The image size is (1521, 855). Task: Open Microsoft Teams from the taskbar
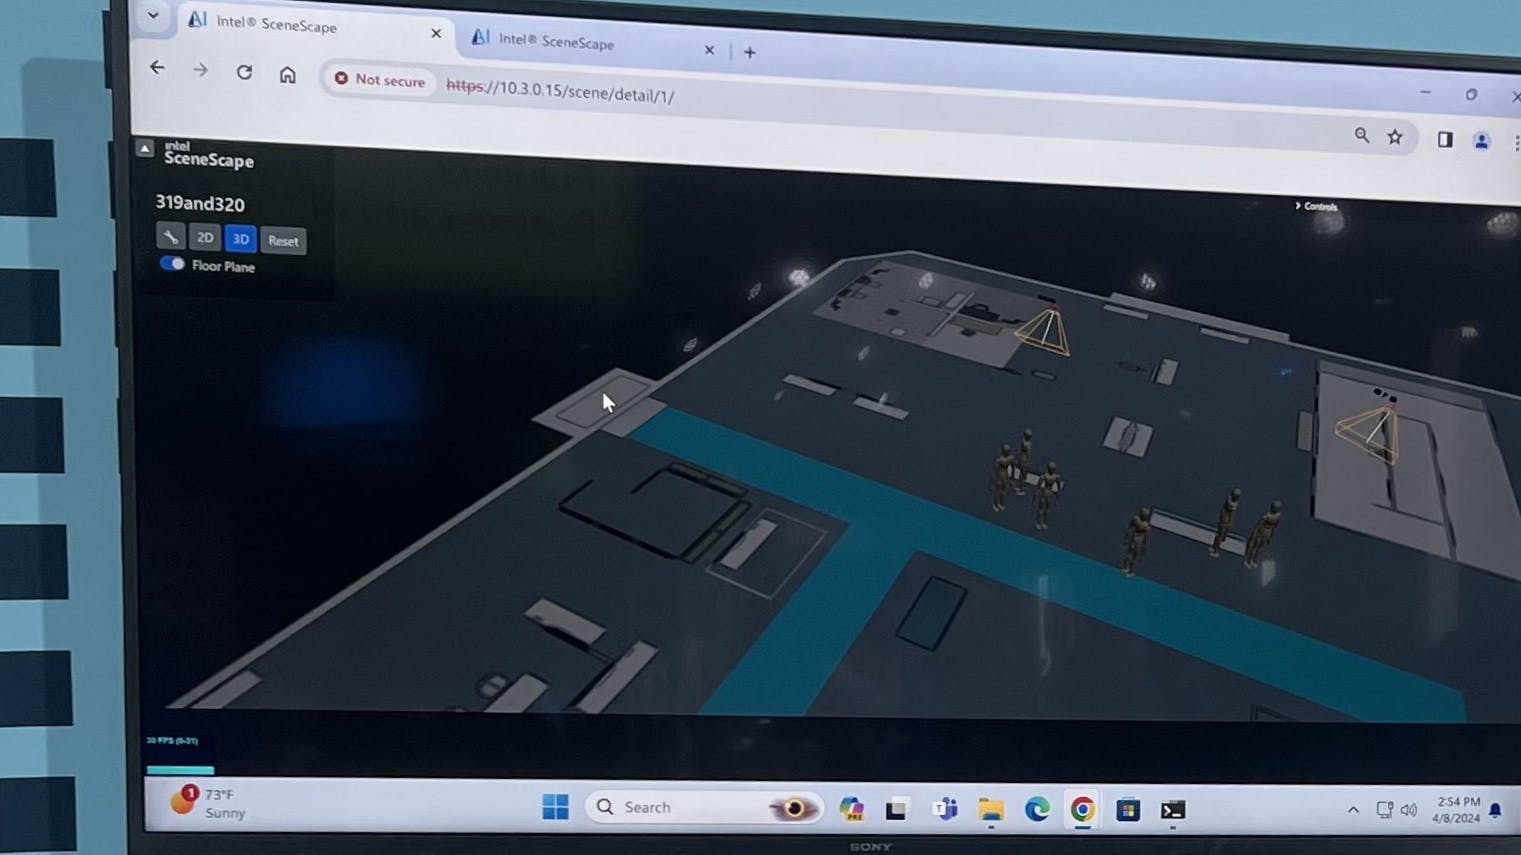pos(944,808)
